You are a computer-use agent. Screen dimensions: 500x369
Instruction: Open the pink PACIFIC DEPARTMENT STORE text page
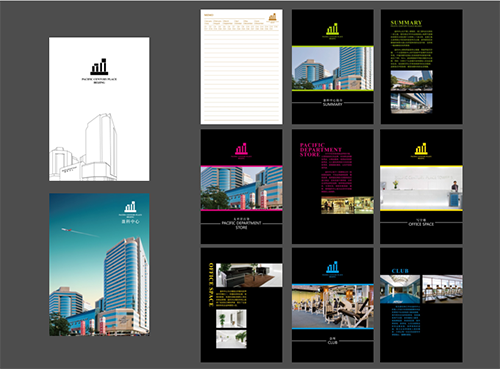[333, 187]
